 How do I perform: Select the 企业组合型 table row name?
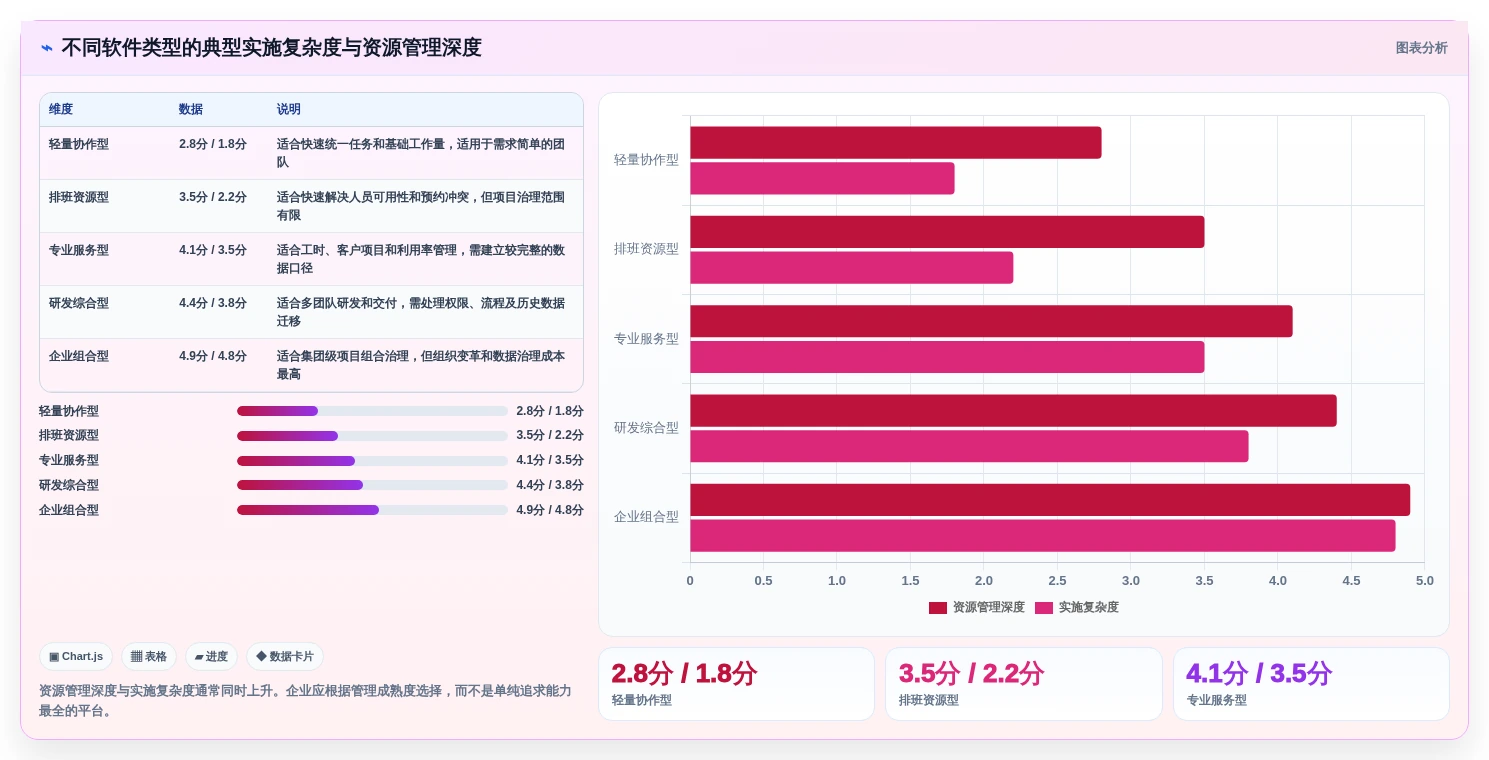79,356
